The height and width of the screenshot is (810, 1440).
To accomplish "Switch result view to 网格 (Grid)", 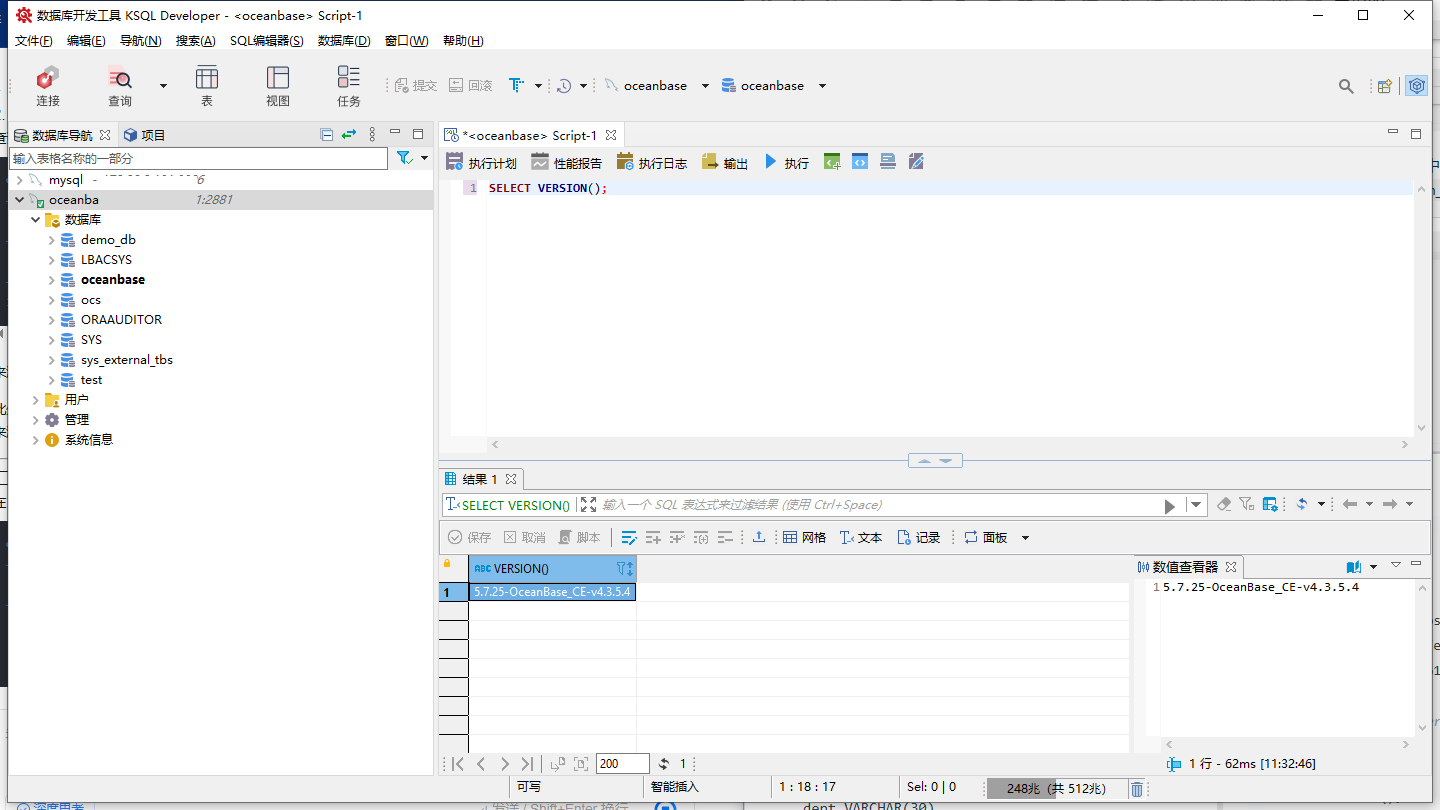I will [x=804, y=537].
